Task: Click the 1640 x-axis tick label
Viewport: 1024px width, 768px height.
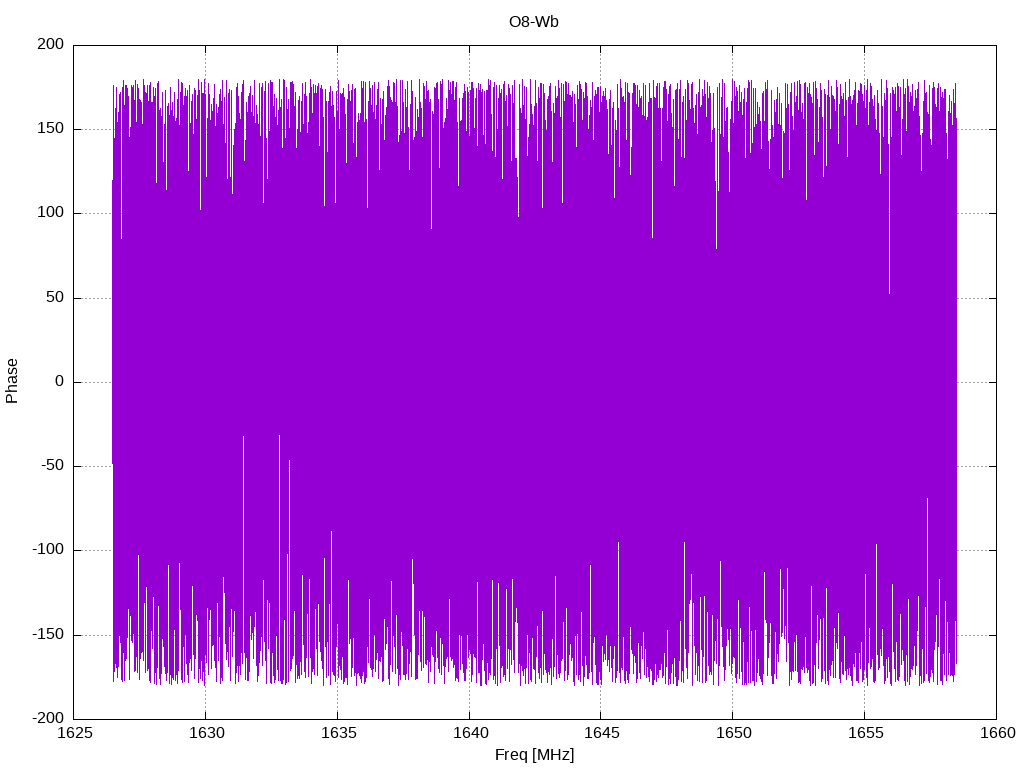Action: [x=470, y=733]
